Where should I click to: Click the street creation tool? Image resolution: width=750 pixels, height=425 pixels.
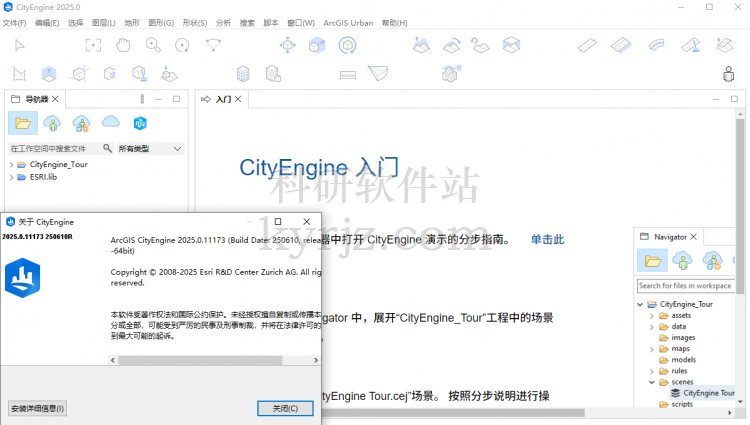(x=587, y=45)
